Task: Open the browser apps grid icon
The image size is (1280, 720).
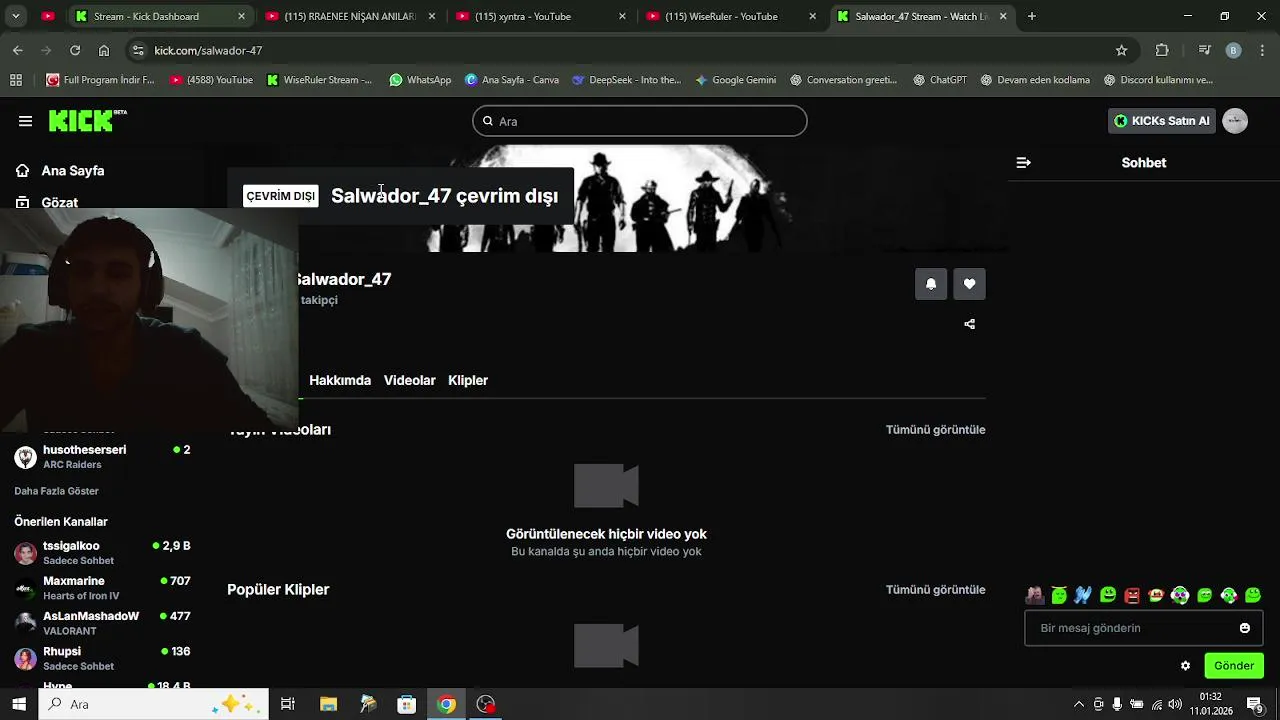Action: pyautogui.click(x=16, y=80)
